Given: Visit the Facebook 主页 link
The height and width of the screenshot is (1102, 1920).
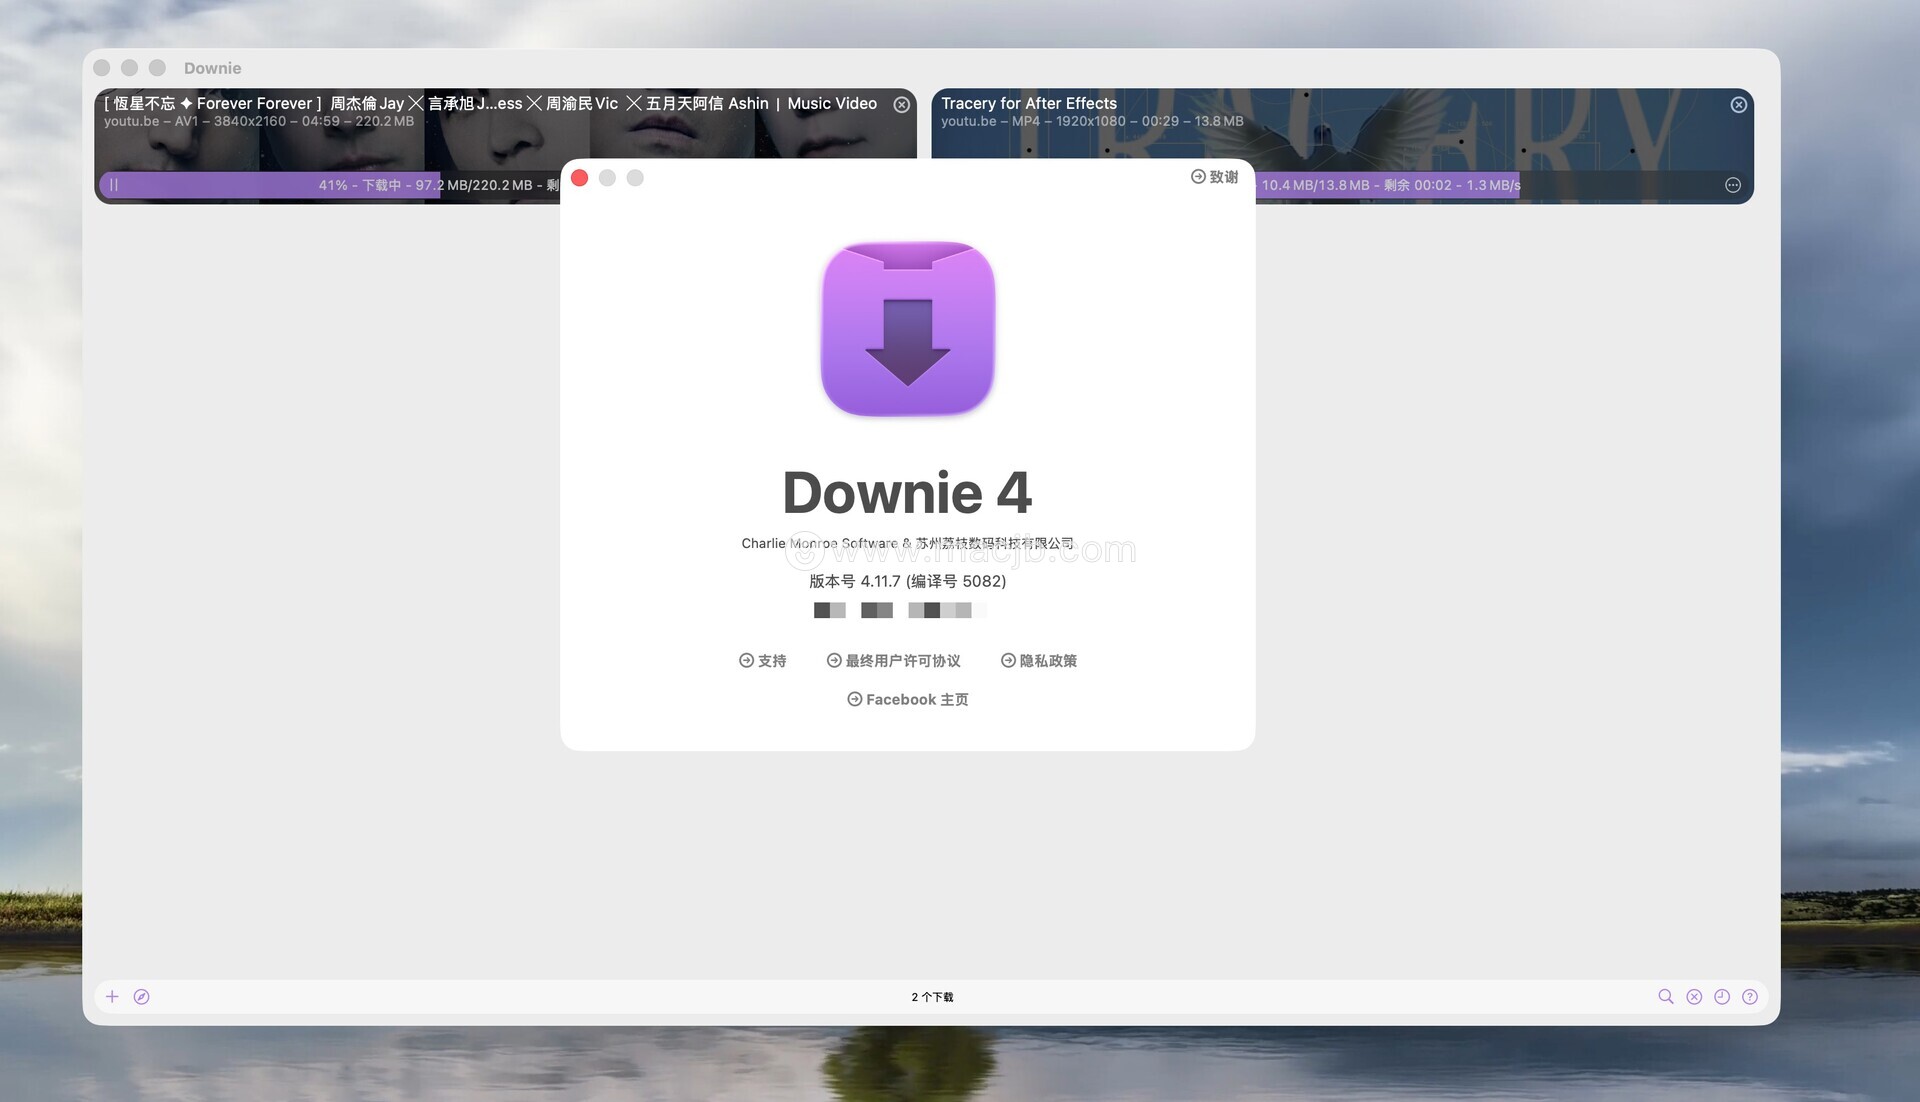Looking at the screenshot, I should (x=907, y=700).
